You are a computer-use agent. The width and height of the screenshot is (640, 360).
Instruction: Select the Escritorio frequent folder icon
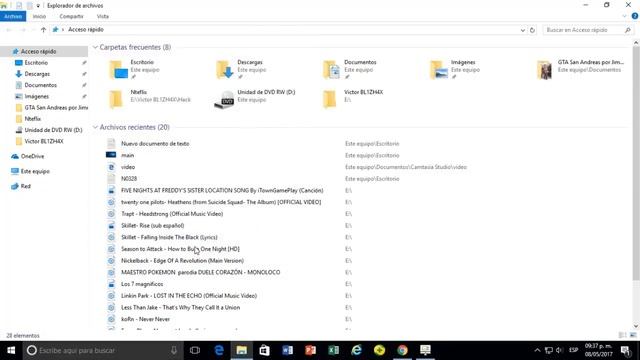click(x=118, y=70)
